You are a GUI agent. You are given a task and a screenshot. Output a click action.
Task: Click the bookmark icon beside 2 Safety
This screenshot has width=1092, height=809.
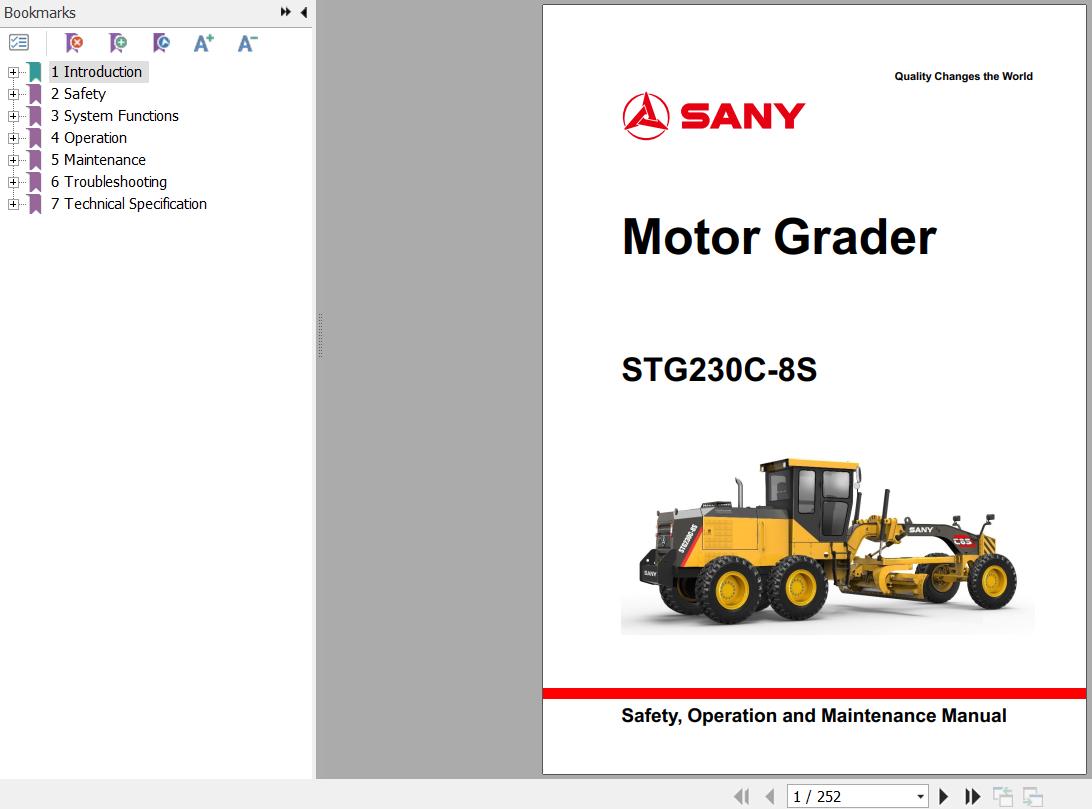[x=35, y=94]
